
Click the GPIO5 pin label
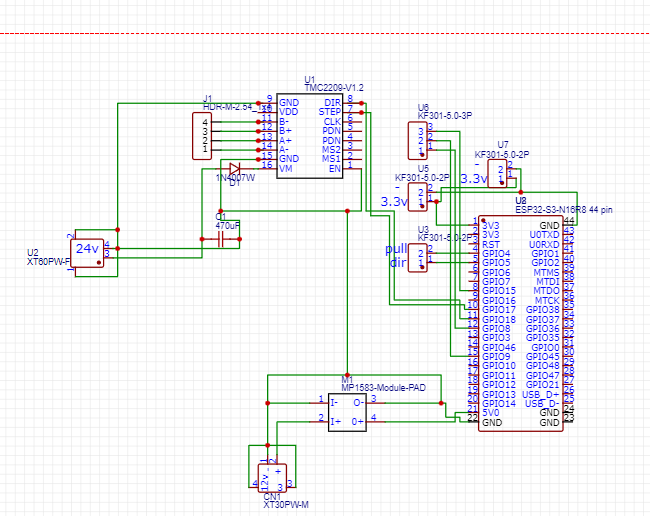click(x=496, y=263)
